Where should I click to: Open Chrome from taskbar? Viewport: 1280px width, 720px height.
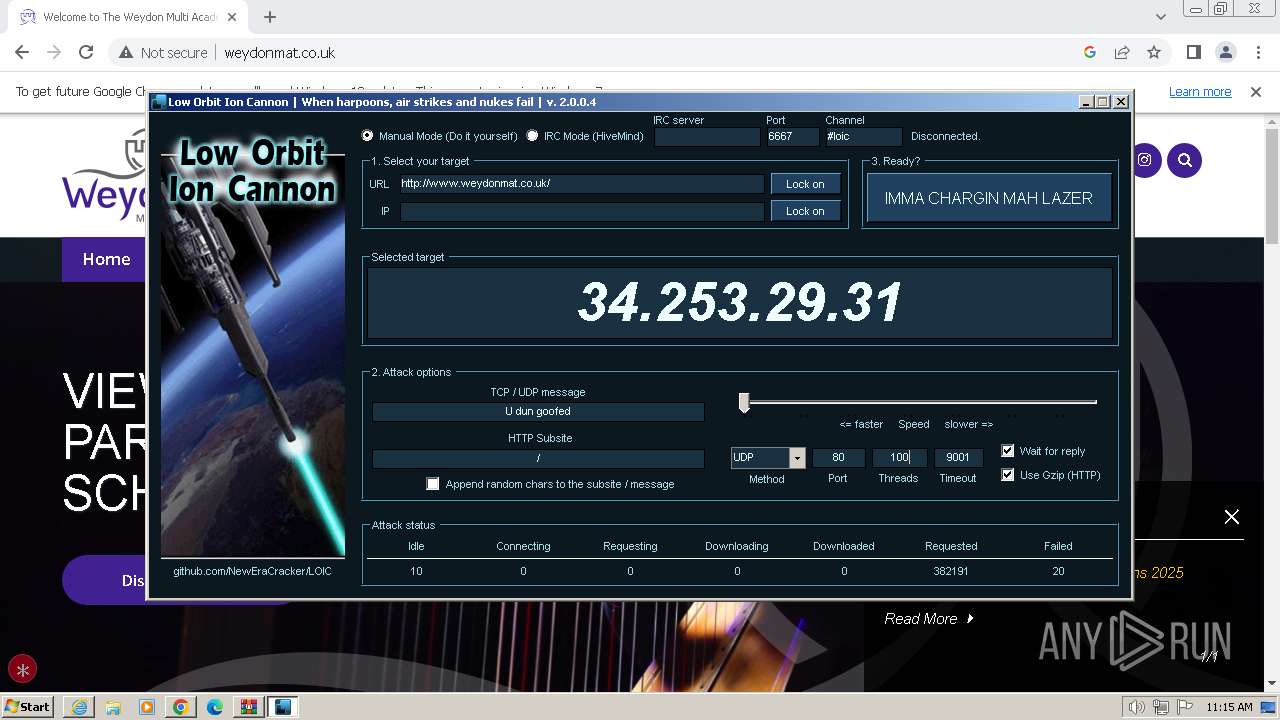[x=181, y=707]
